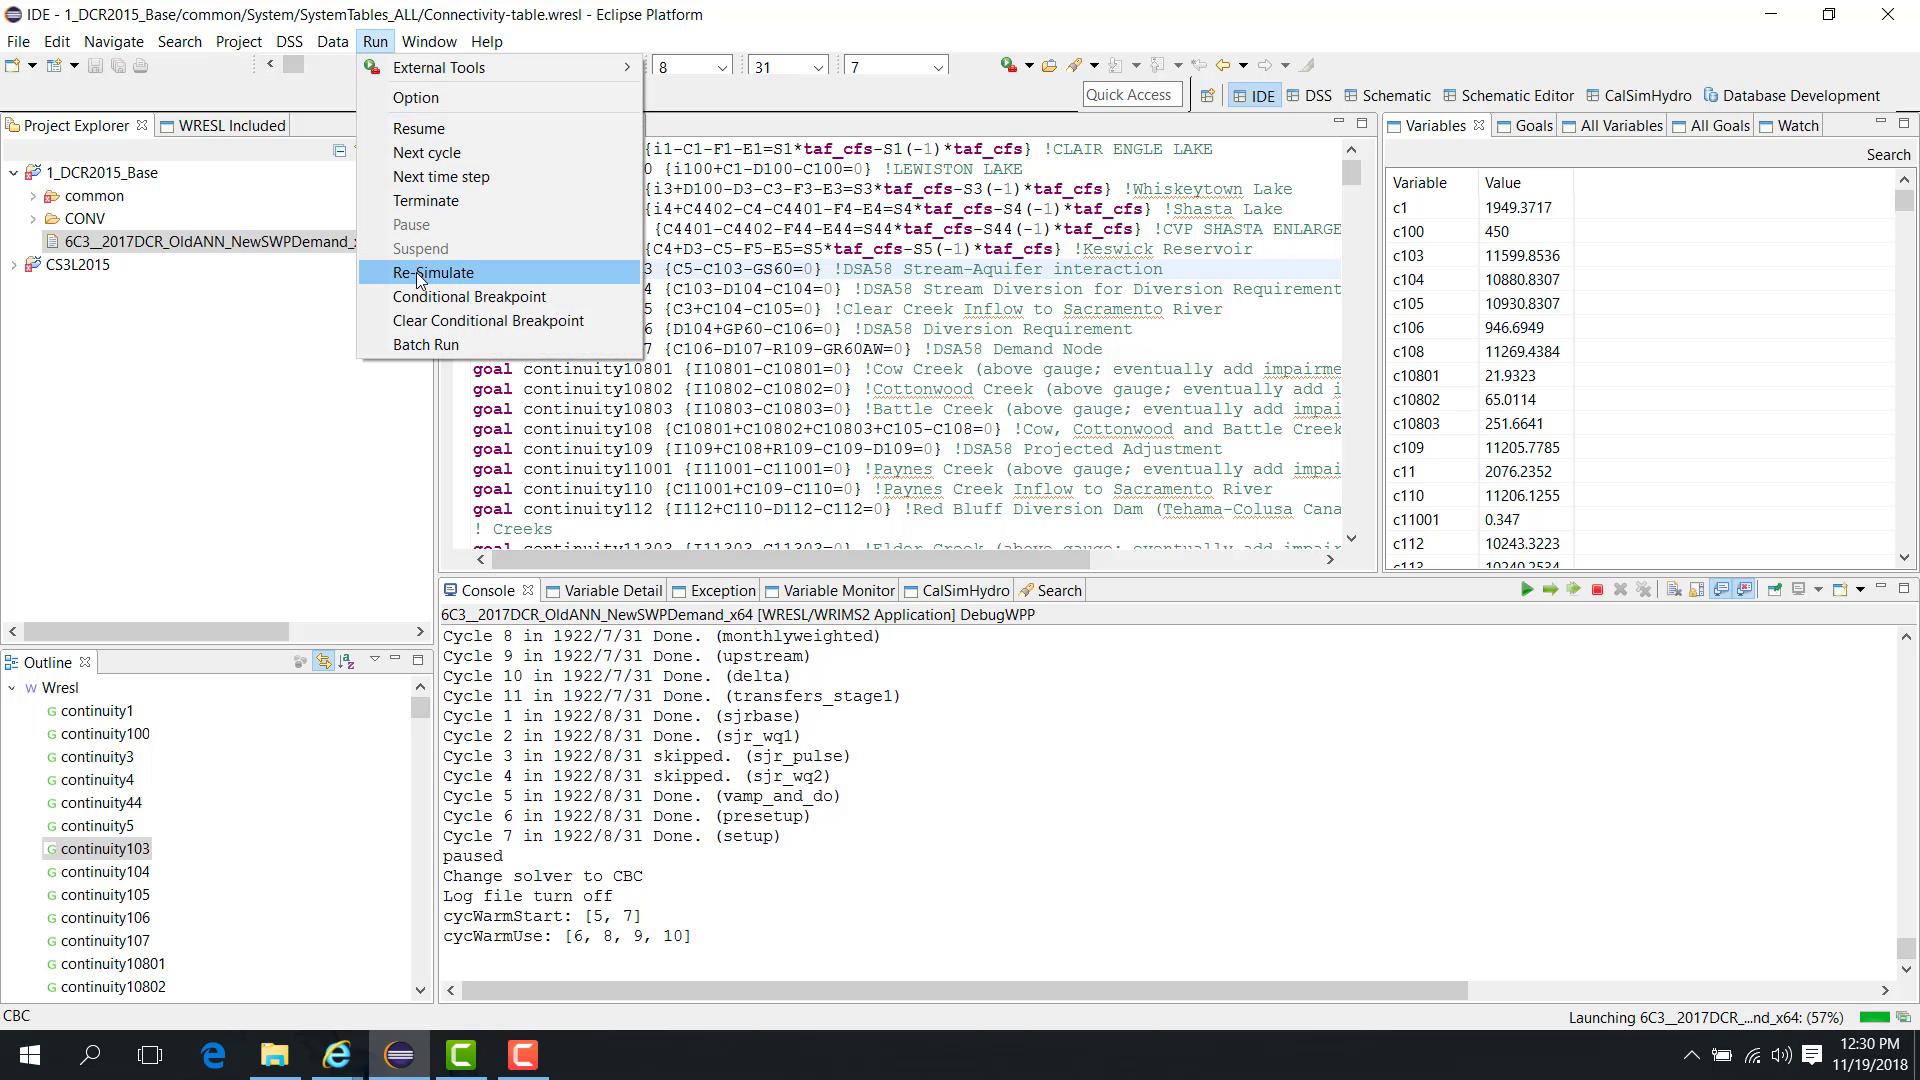Viewport: 1920px width, 1080px height.
Task: Open File Explorer from the Windows taskbar
Action: (x=274, y=1055)
